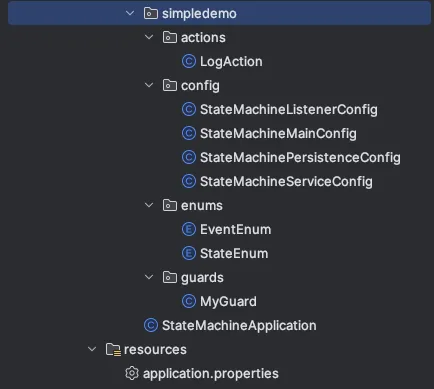Select the actions folder name
Image resolution: width=434 pixels, height=389 pixels.
point(203,38)
